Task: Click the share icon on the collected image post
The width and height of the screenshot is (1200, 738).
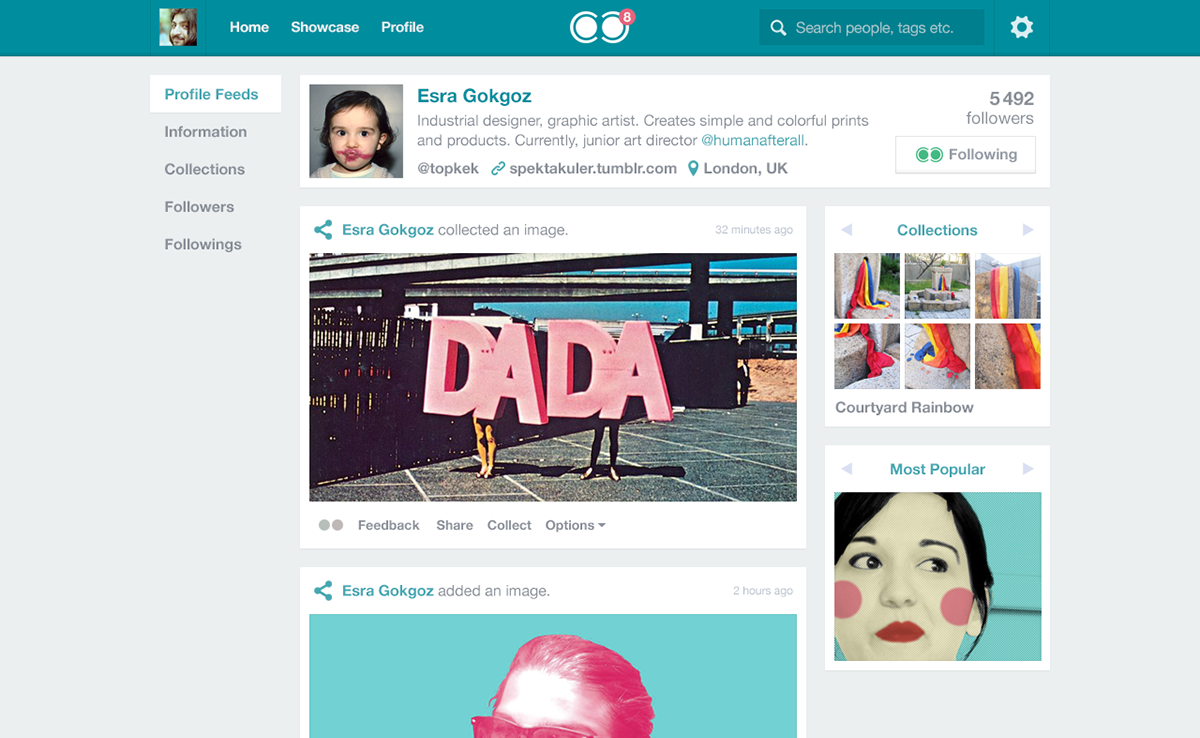Action: pyautogui.click(x=323, y=230)
